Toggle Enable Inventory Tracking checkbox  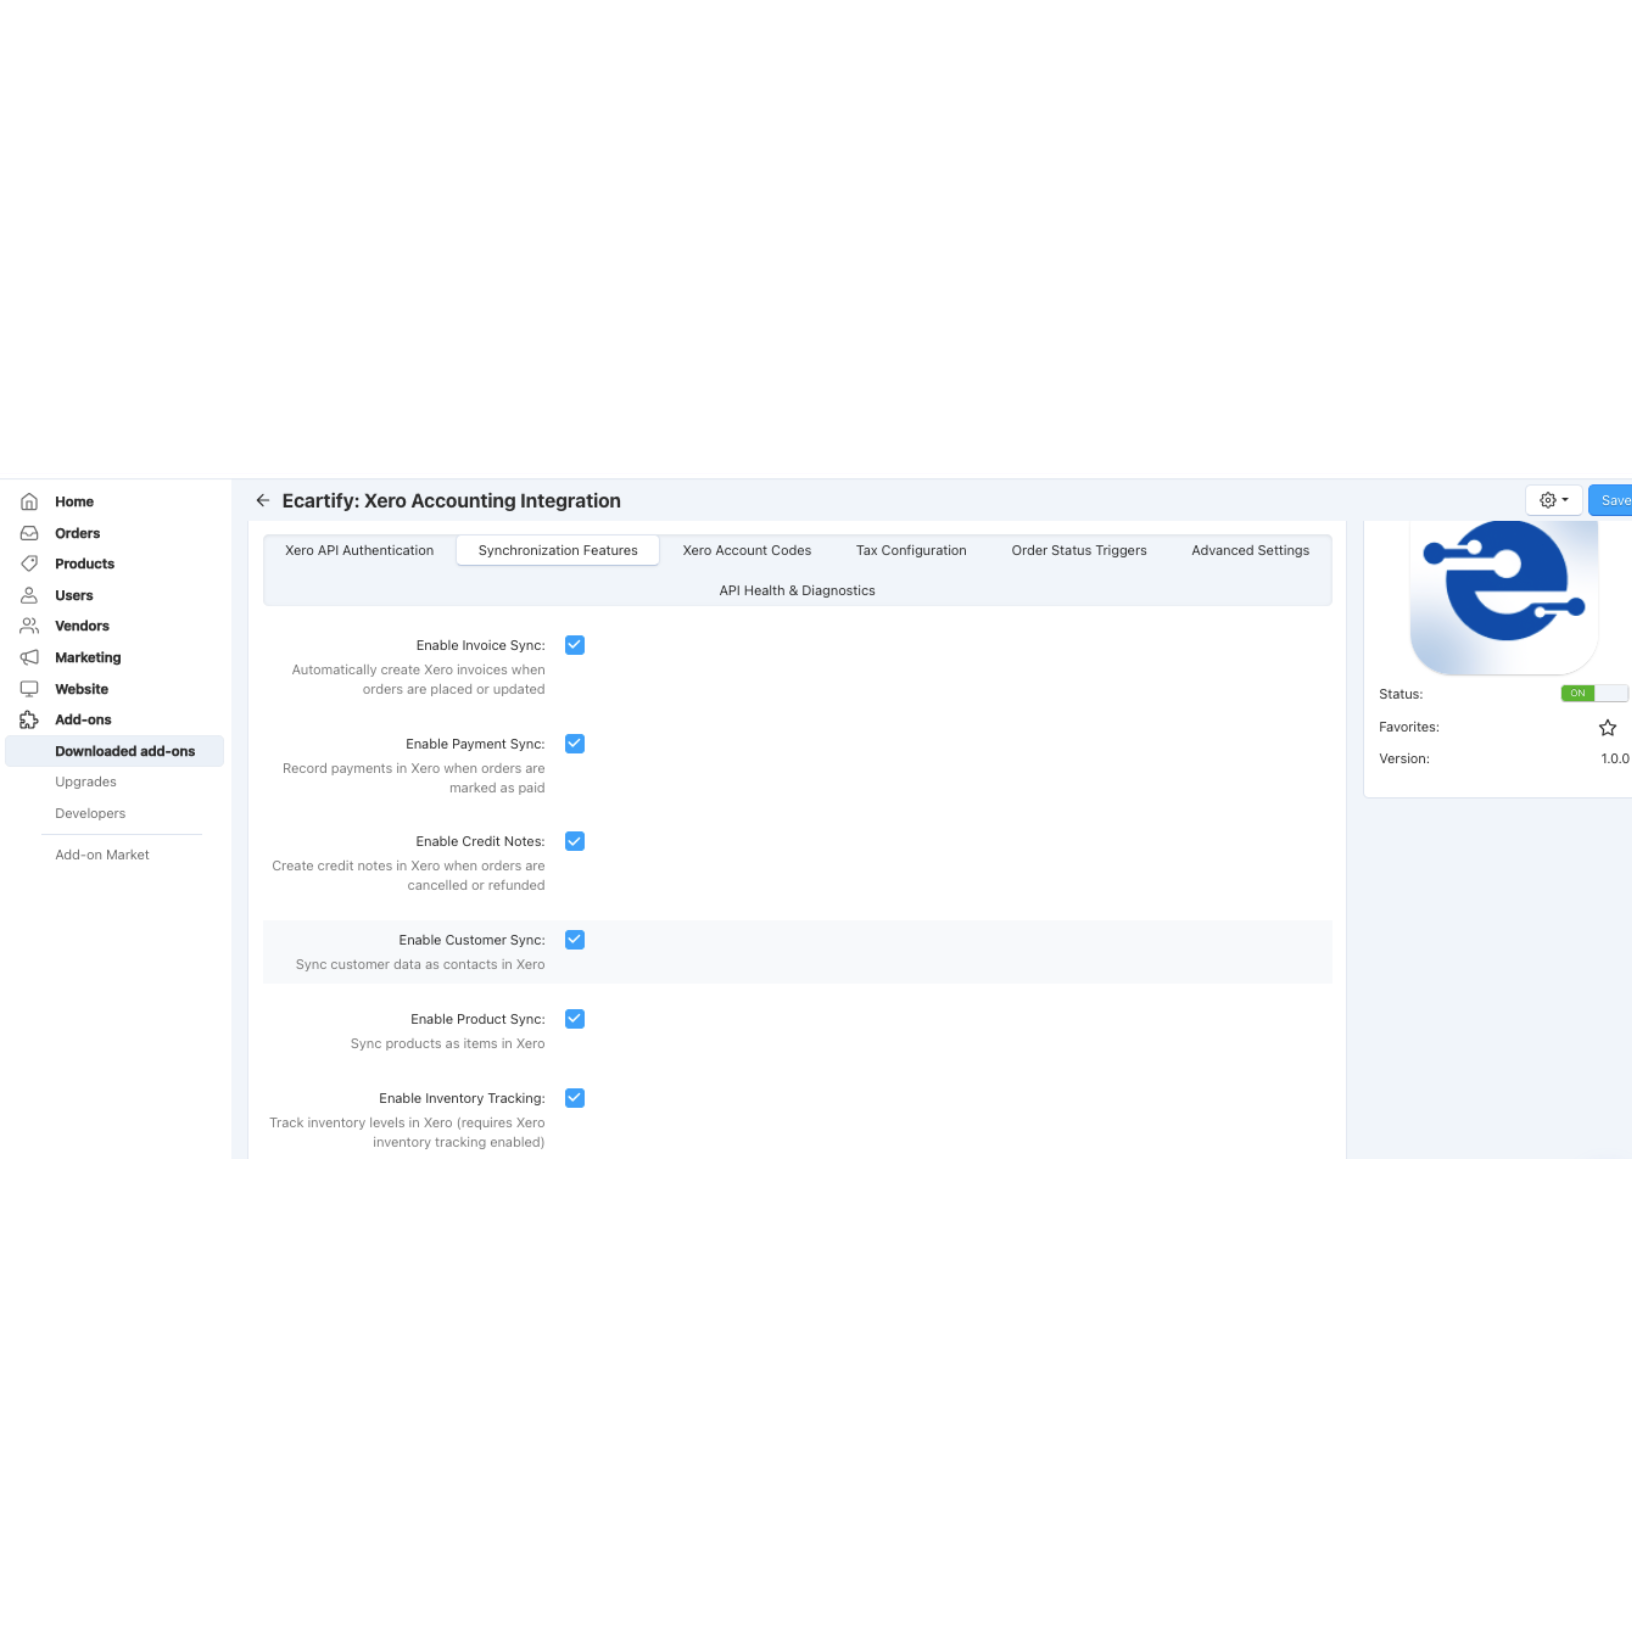(x=575, y=1098)
